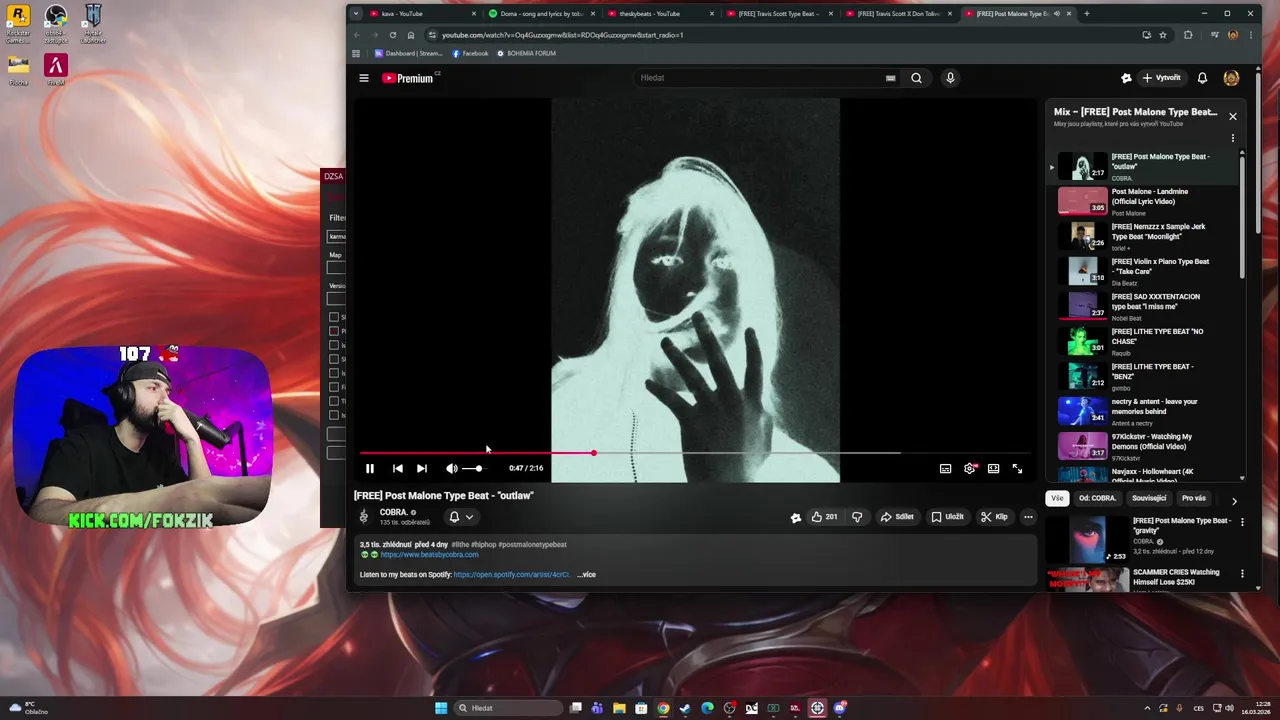
Task: Open options for SCAMMER CRIES video suggestion
Action: click(x=1242, y=574)
